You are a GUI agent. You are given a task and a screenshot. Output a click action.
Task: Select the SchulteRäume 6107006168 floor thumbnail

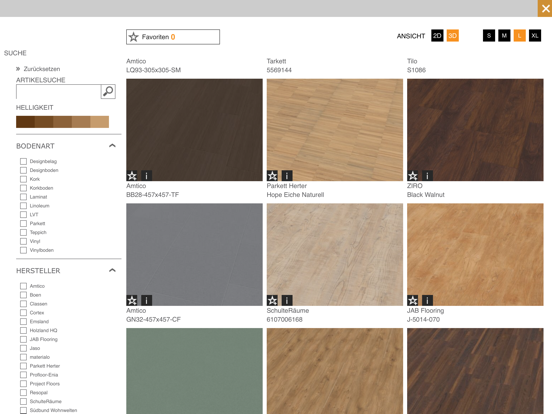click(335, 371)
